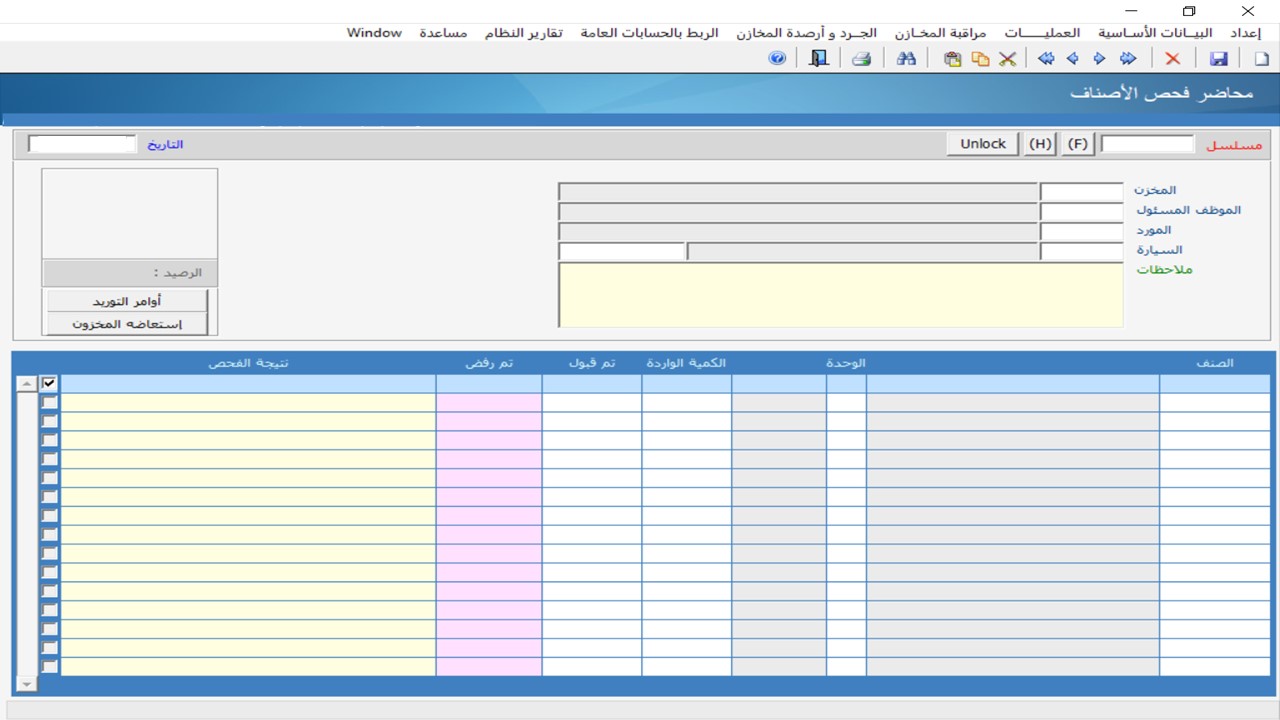Click the grid scrollbar up arrow
1280x720 pixels.
tap(27, 384)
